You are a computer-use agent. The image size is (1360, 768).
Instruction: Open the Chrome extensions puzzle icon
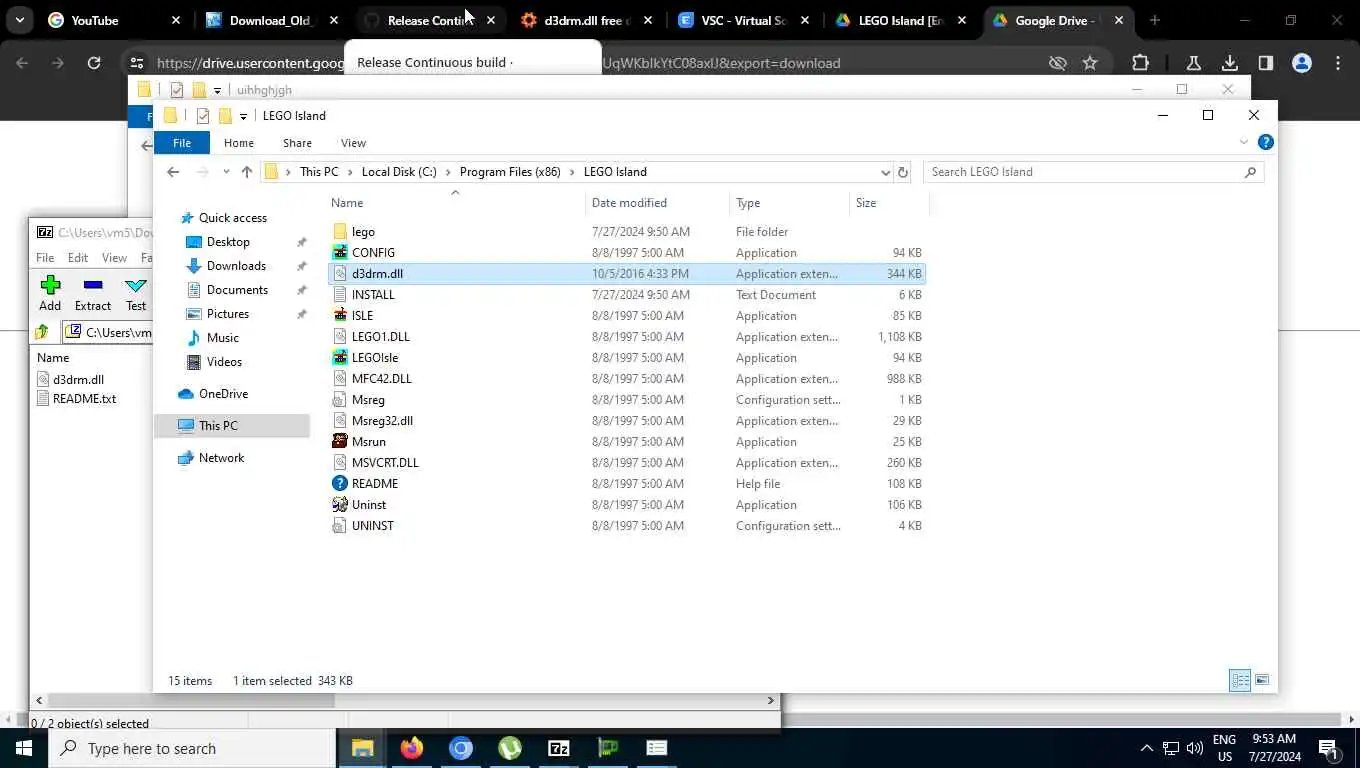[x=1140, y=63]
